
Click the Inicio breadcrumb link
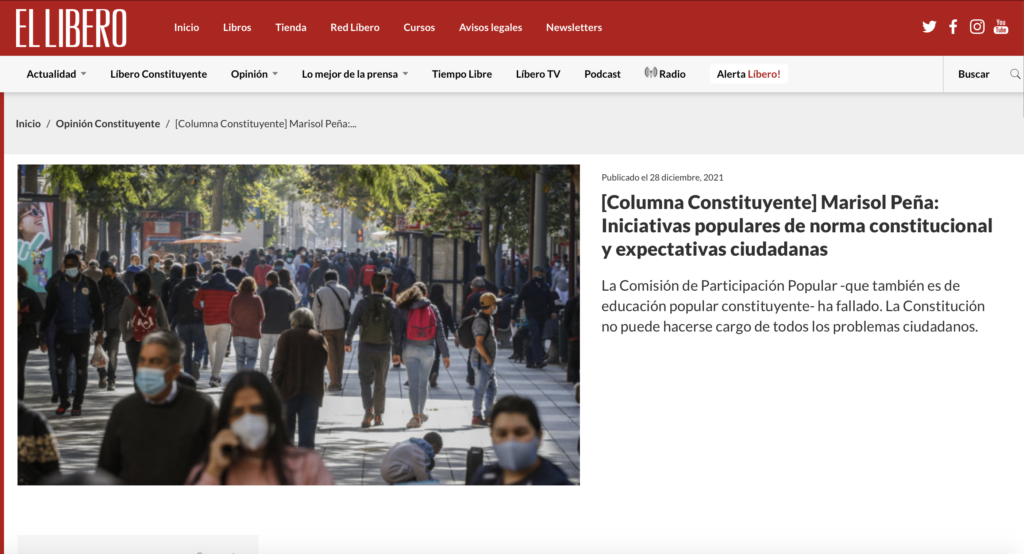[x=28, y=124]
